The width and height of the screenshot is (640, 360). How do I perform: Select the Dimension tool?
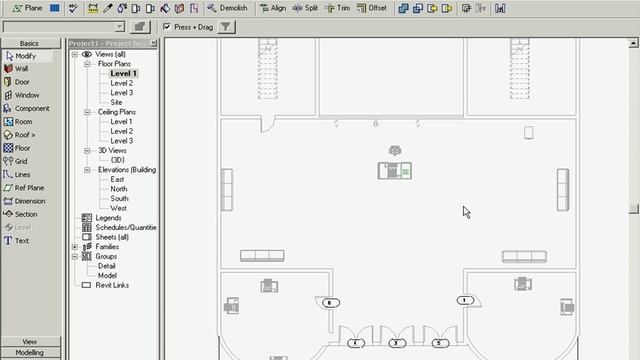24,201
